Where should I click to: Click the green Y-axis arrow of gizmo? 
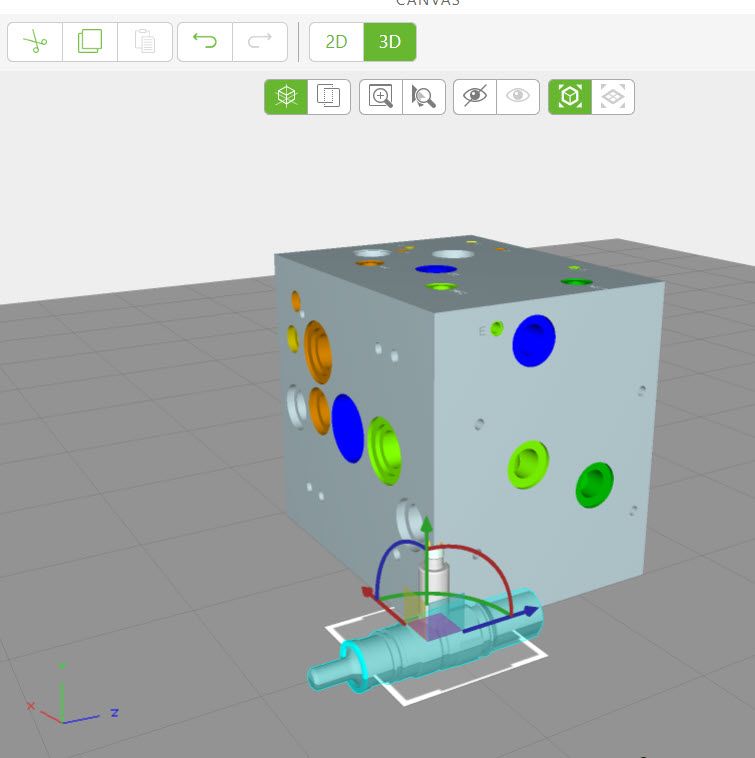[426, 526]
